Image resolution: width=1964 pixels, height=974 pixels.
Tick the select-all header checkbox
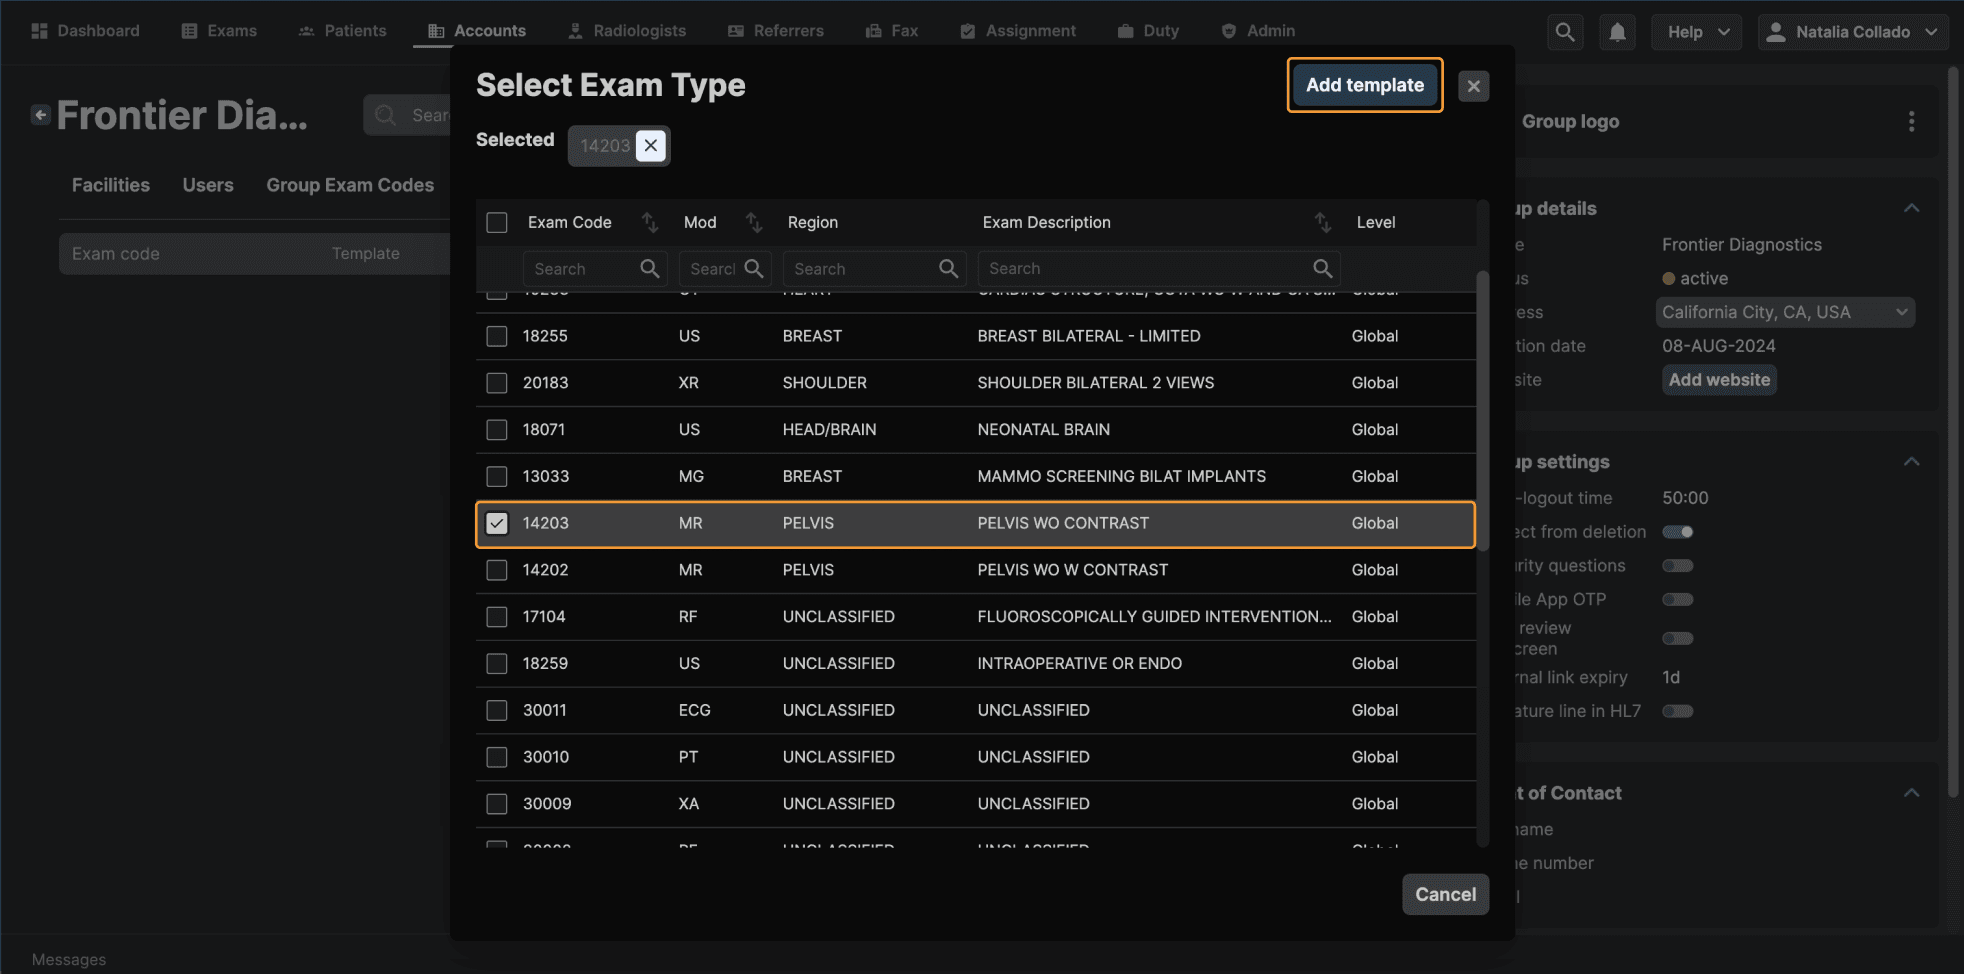coord(497,222)
